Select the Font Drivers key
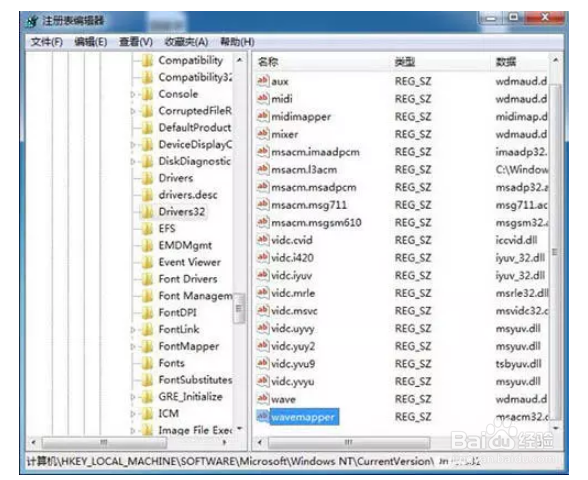 188,279
